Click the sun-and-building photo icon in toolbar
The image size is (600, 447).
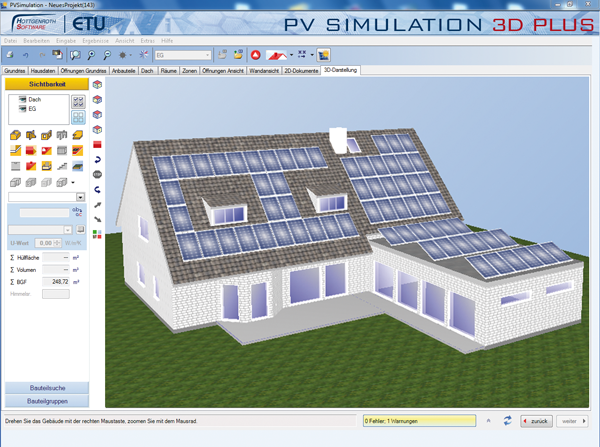coord(323,55)
